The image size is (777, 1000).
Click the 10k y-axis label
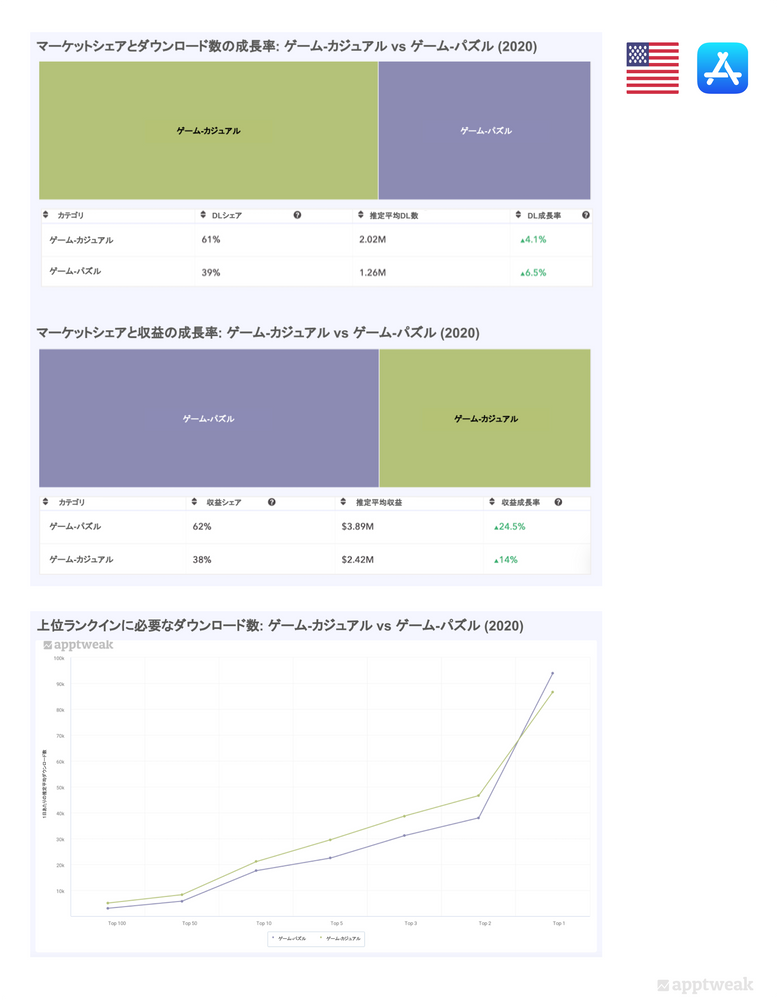pyautogui.click(x=61, y=891)
